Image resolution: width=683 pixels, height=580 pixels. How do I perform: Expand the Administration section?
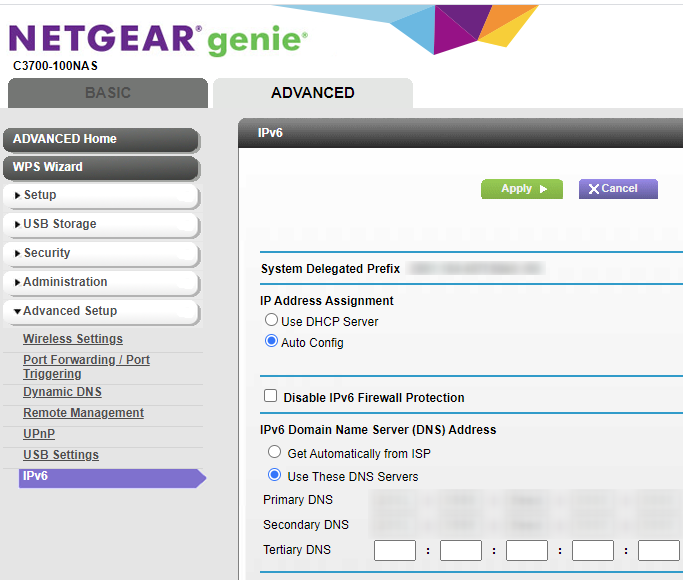(x=100, y=282)
